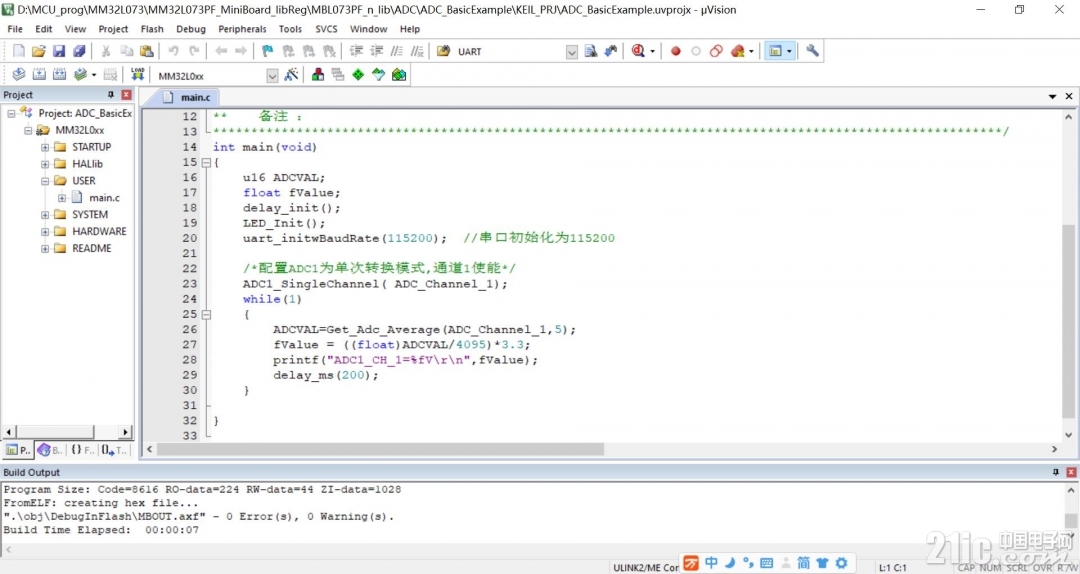The height and width of the screenshot is (574, 1080).
Task: Start the debug session icon
Action: (638, 51)
